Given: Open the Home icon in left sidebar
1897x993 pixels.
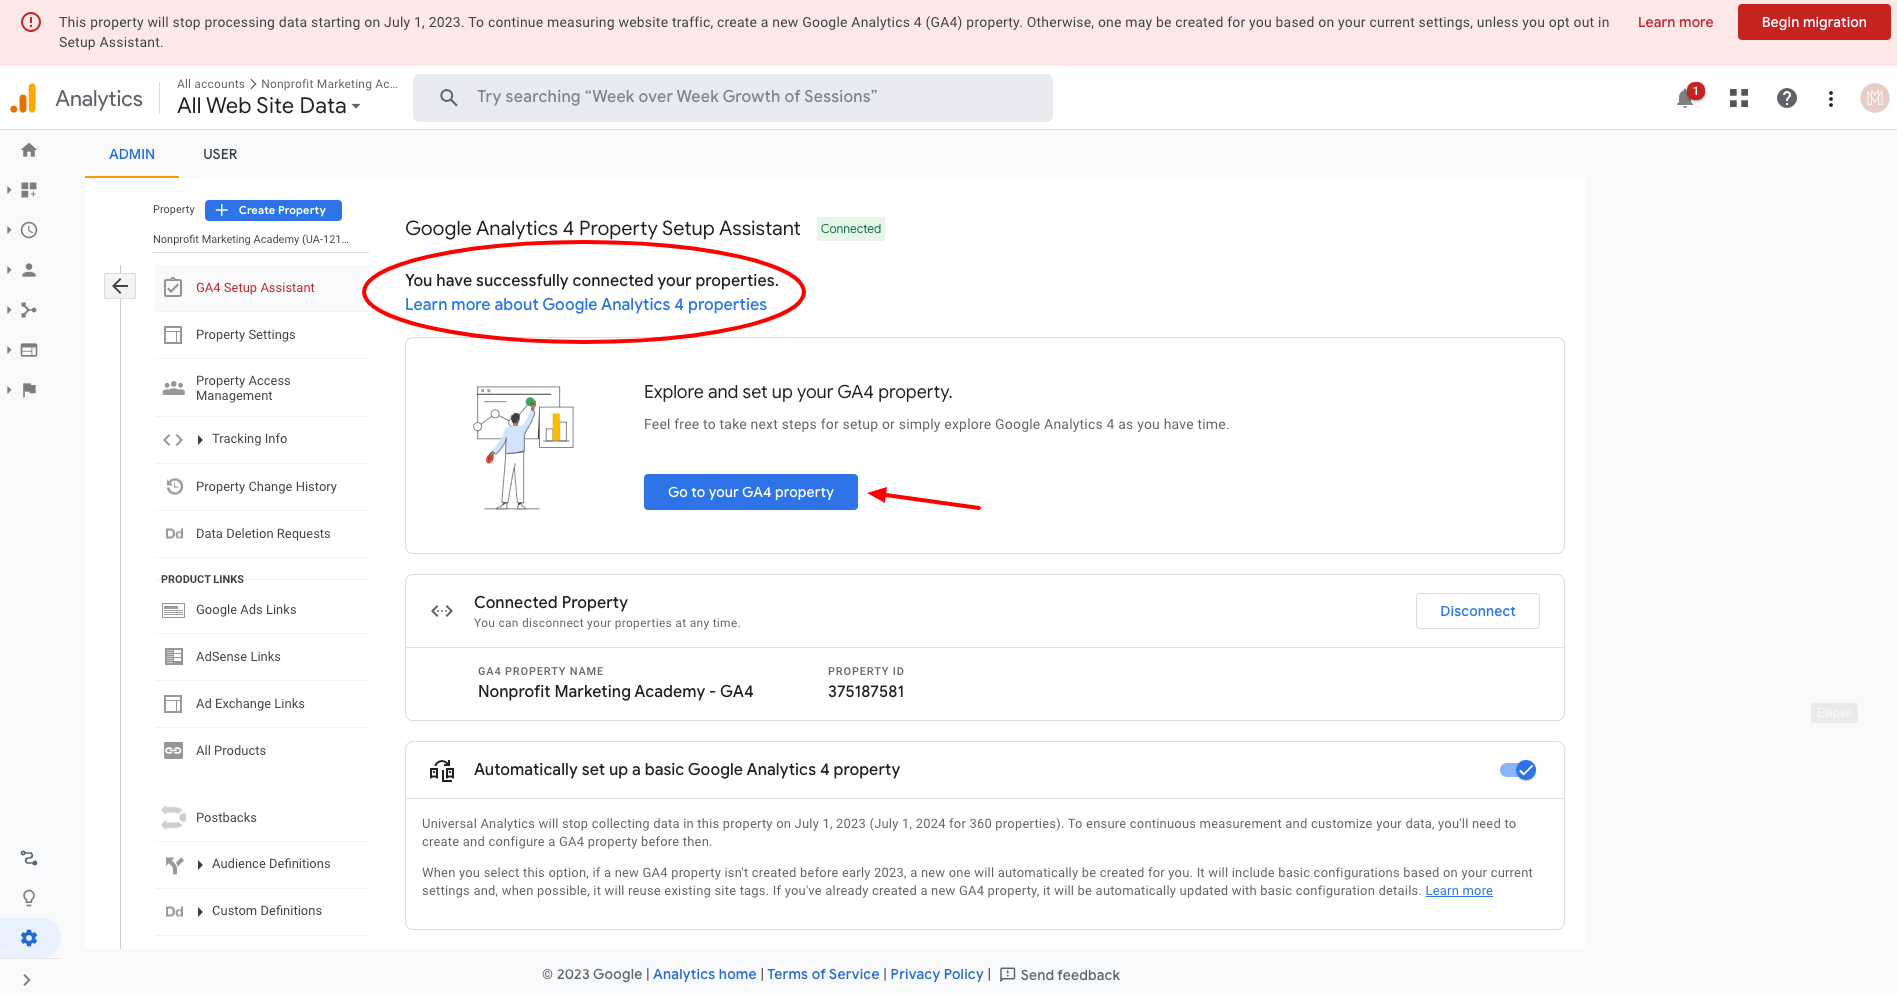Looking at the screenshot, I should [x=29, y=150].
